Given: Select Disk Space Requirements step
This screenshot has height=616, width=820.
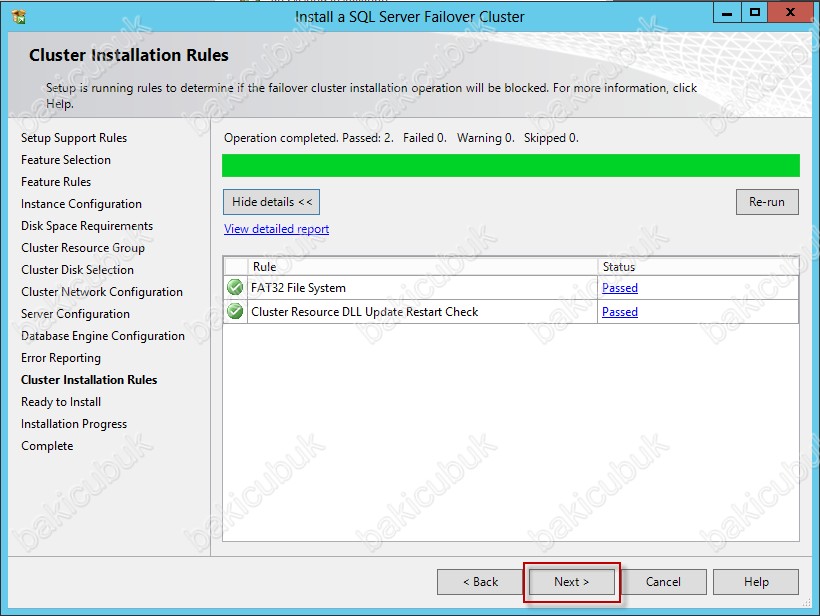Looking at the screenshot, I should click(87, 225).
